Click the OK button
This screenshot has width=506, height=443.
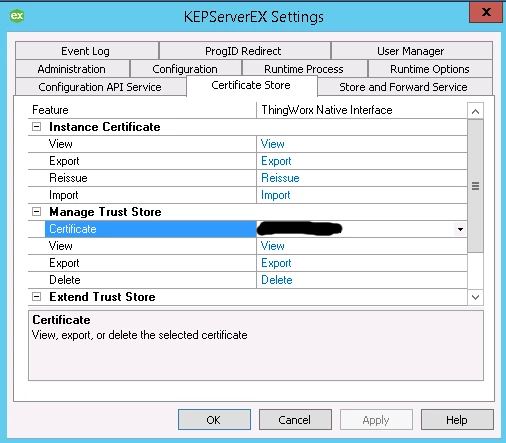pos(214,420)
